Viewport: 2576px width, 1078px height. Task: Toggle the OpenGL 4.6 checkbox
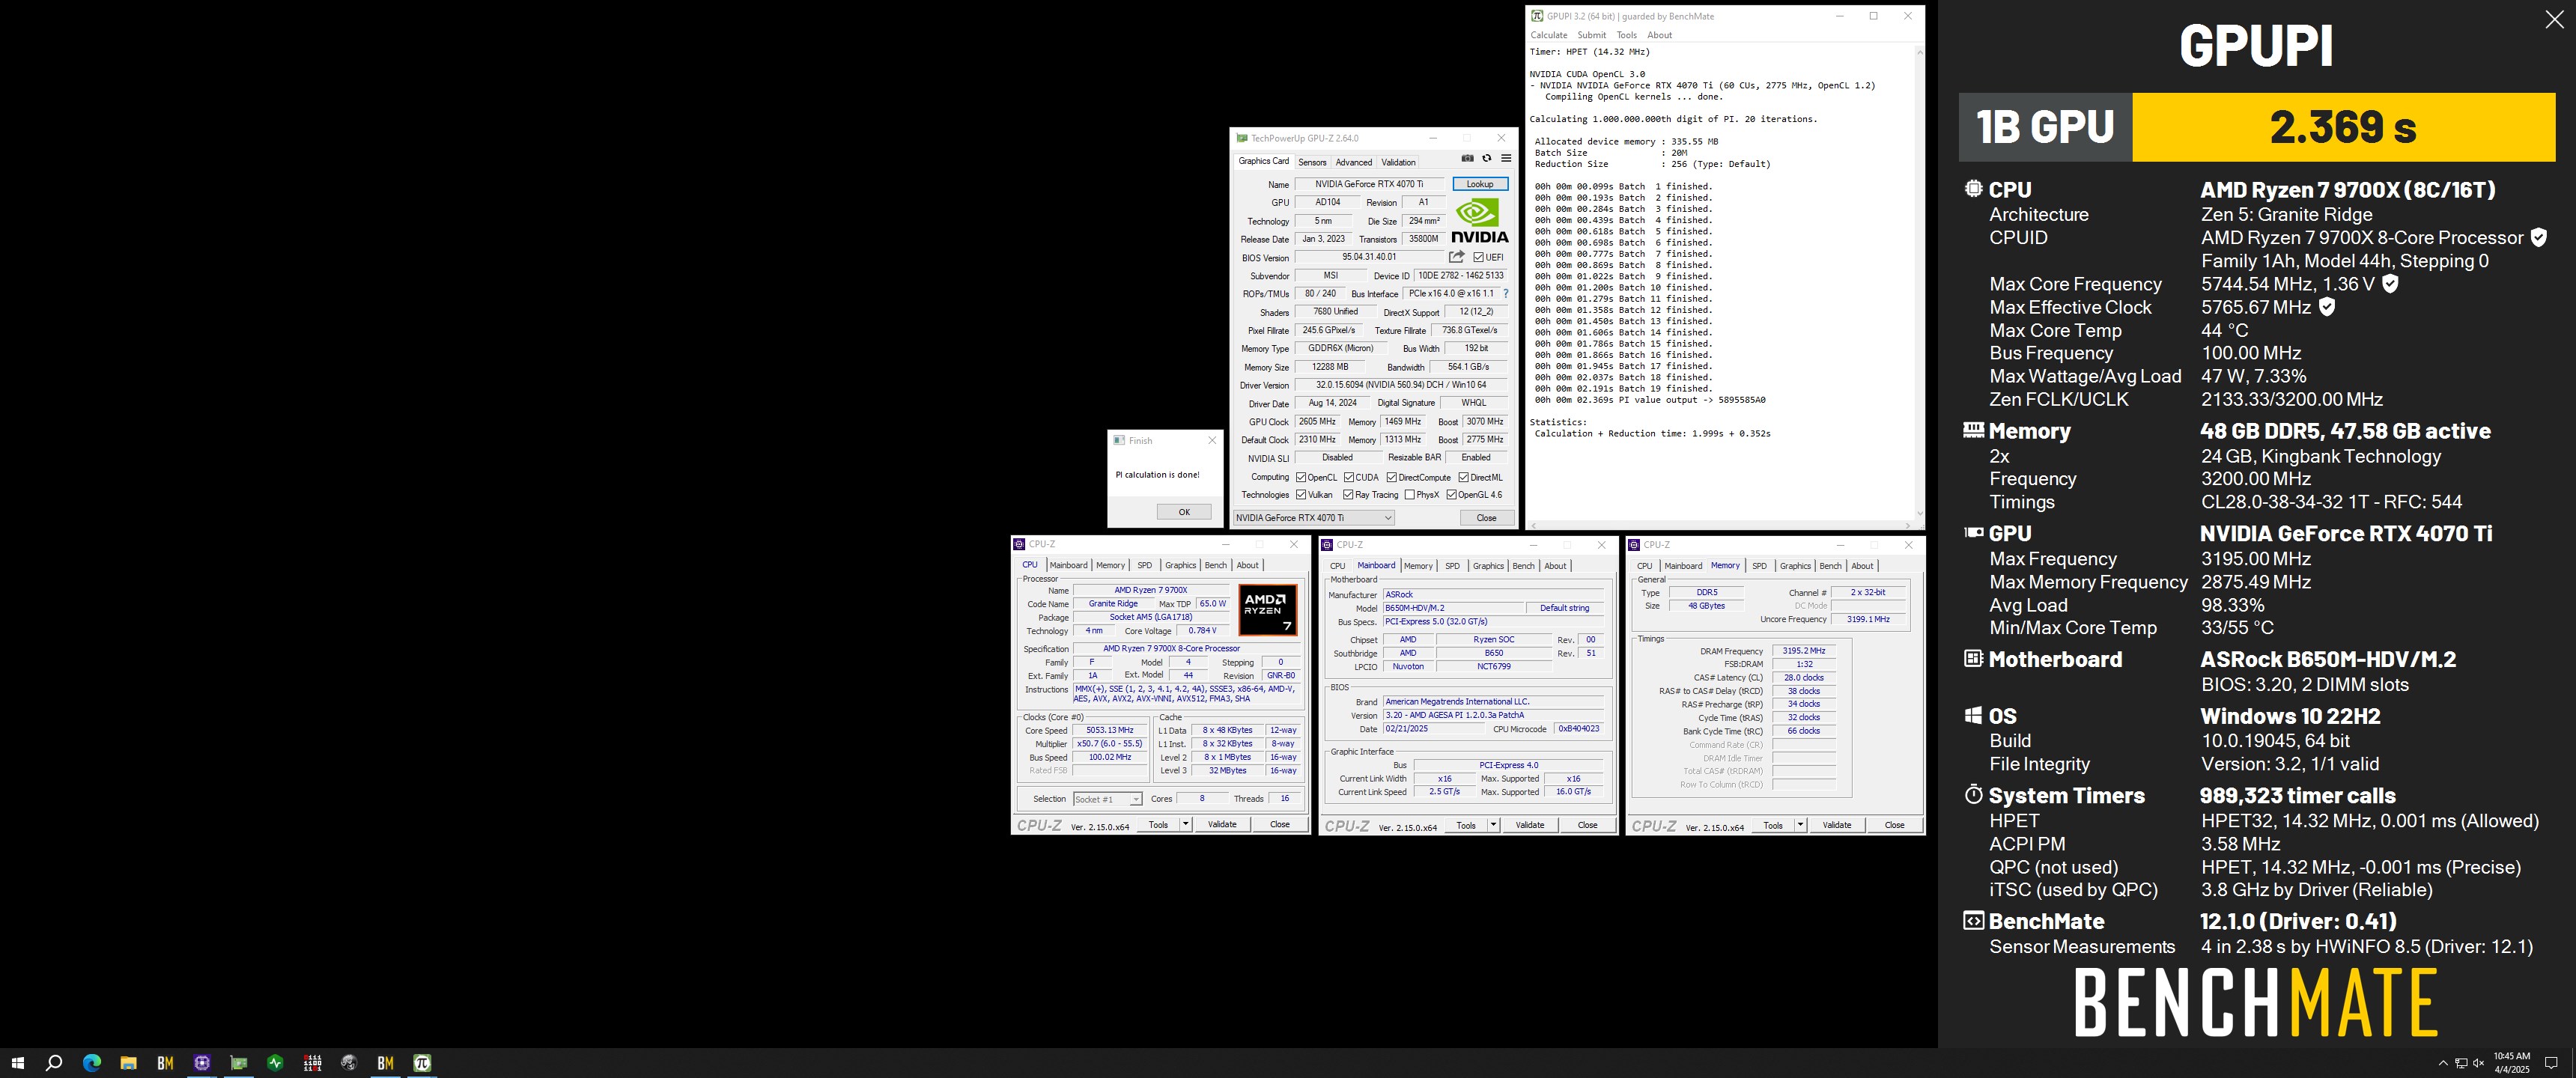tap(1451, 495)
